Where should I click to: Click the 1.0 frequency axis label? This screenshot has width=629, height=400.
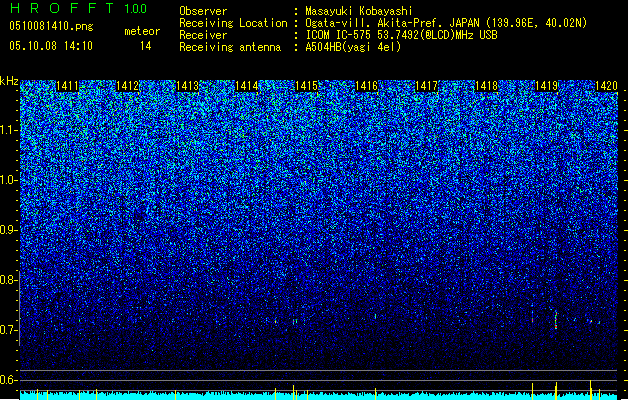pyautogui.click(x=9, y=180)
